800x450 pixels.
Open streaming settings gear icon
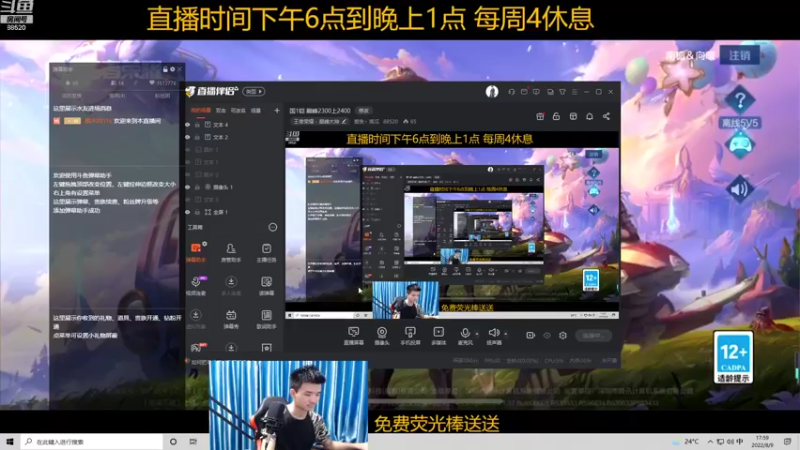pyautogui.click(x=563, y=335)
